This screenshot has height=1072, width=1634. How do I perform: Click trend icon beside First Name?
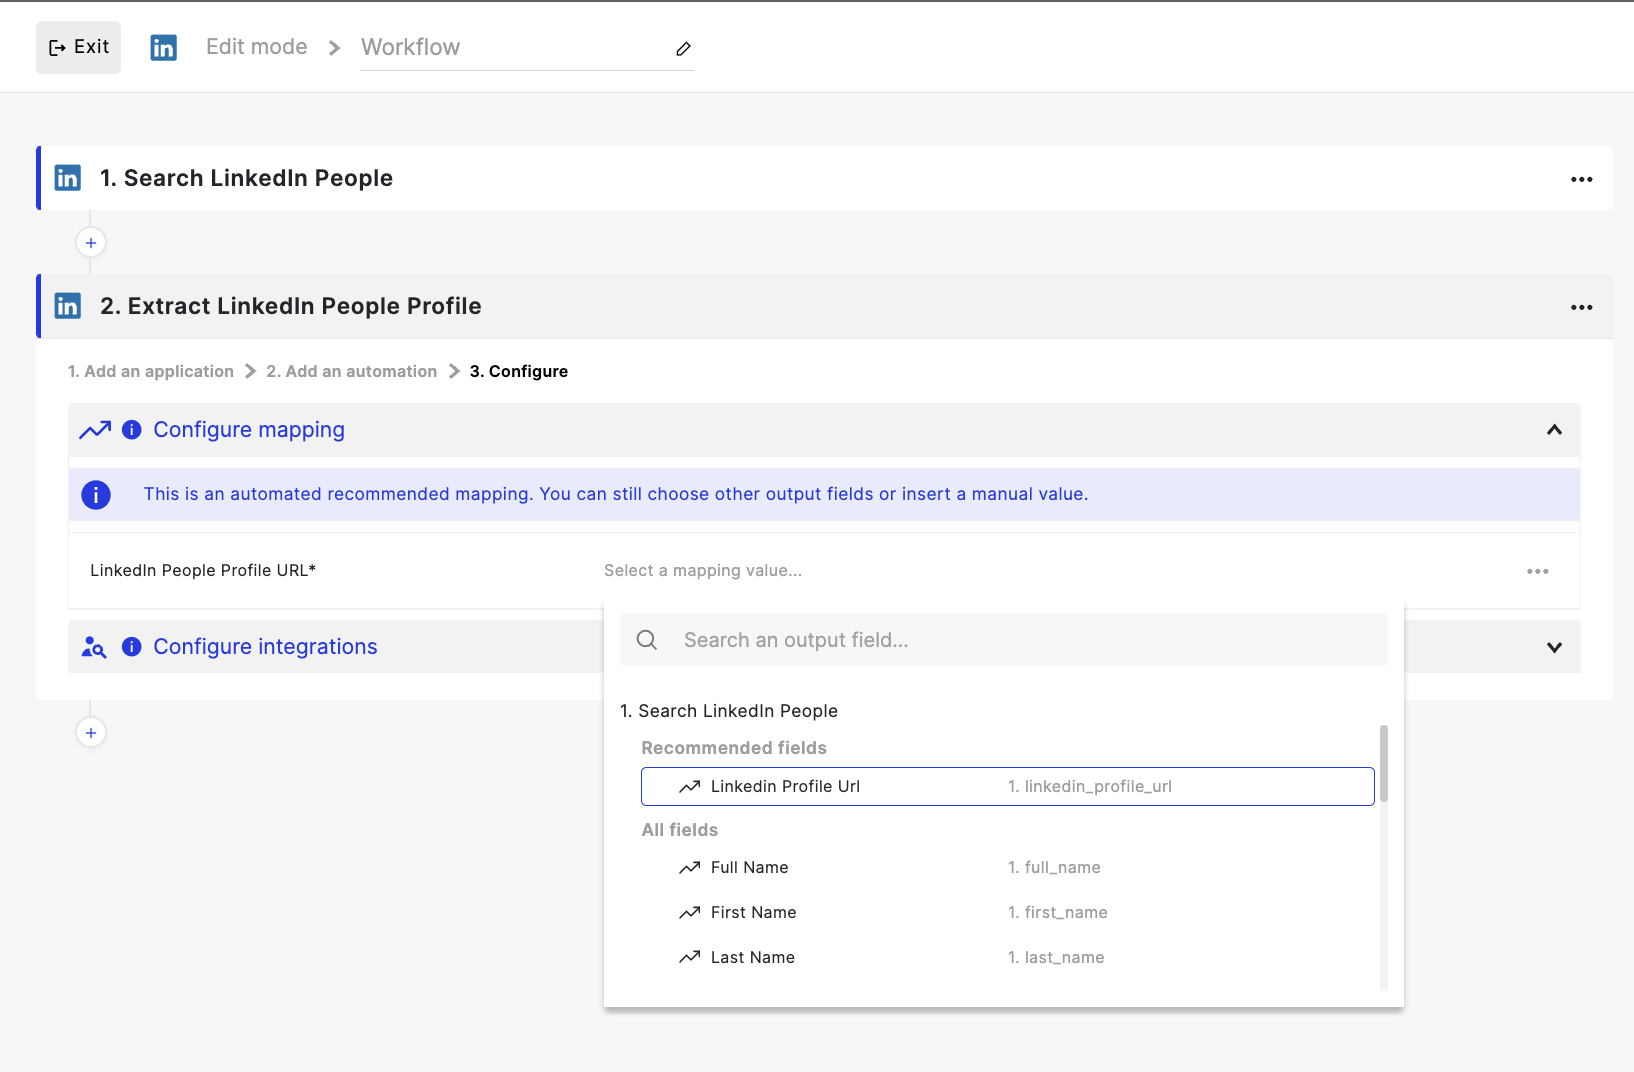point(689,913)
